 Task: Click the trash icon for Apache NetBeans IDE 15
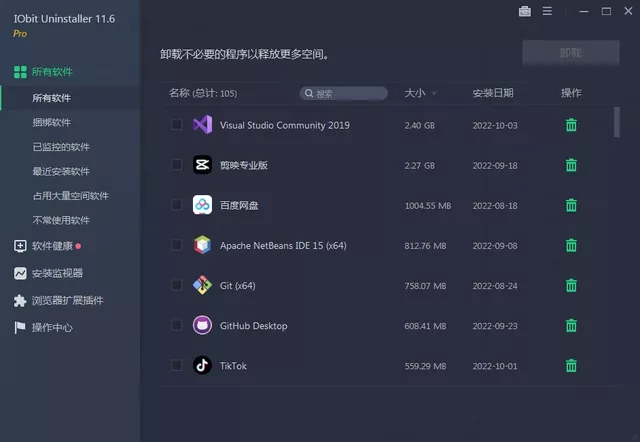pos(571,245)
